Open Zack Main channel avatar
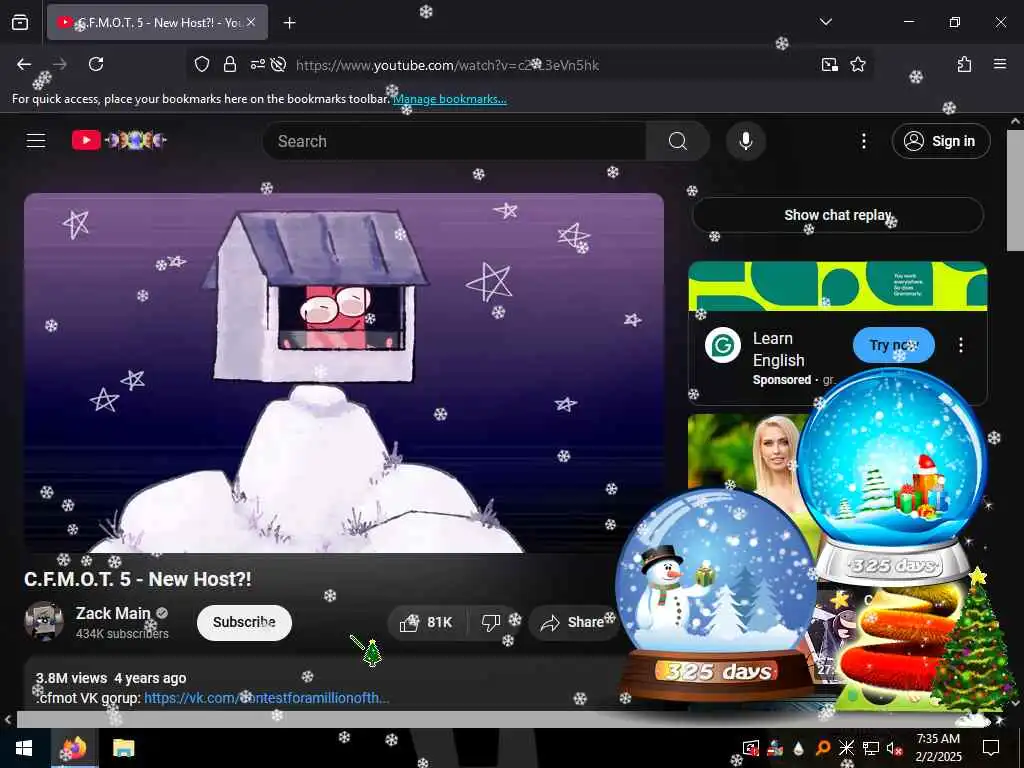The height and width of the screenshot is (768, 1024). coord(44,621)
